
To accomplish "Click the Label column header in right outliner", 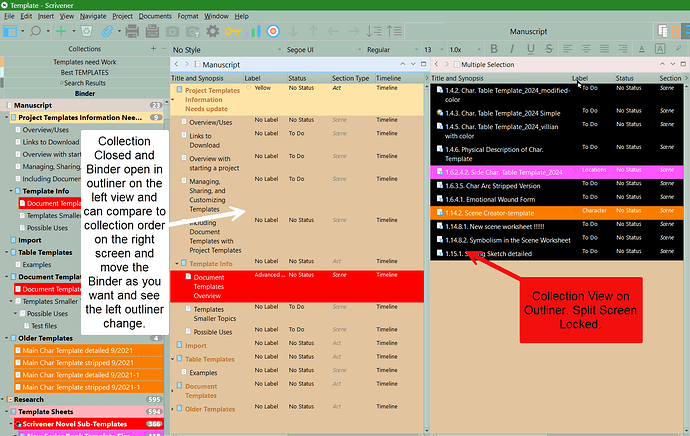I will coord(579,78).
